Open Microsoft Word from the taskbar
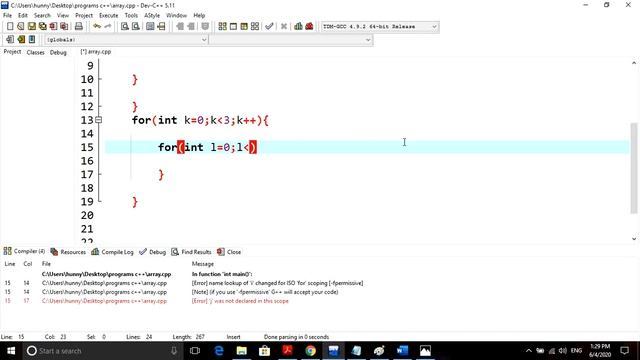Image resolution: width=640 pixels, height=360 pixels. pyautogui.click(x=402, y=351)
